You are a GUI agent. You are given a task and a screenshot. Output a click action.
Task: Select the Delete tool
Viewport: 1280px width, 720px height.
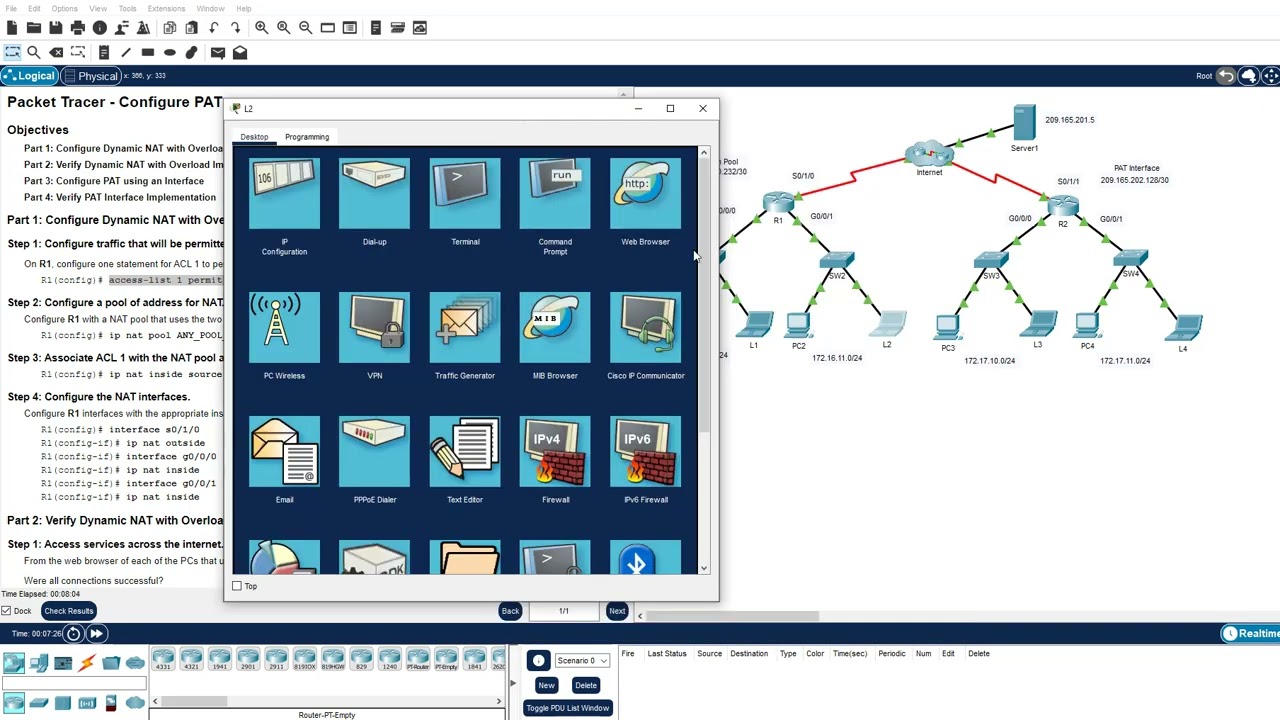tap(56, 52)
